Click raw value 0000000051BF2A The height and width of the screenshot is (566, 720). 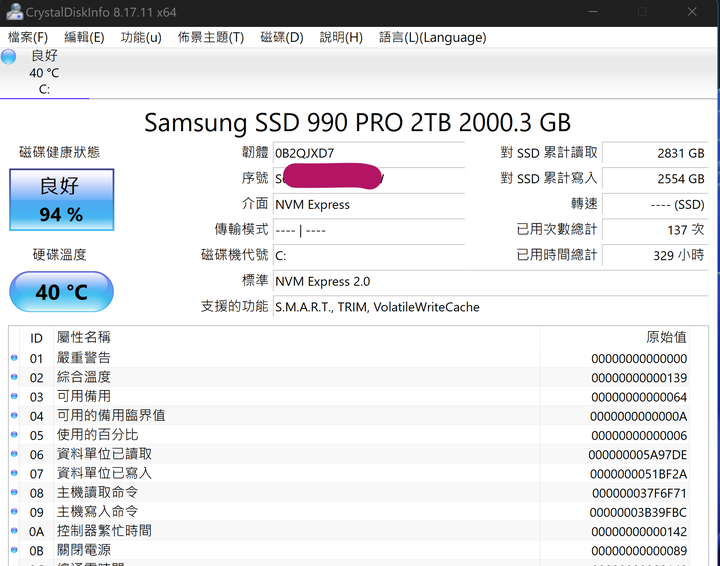click(x=639, y=474)
